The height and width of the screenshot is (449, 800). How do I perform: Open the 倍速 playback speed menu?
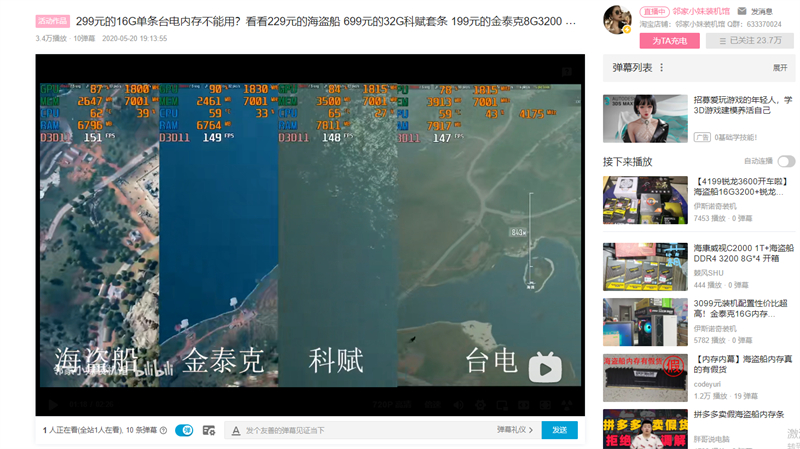coord(432,405)
